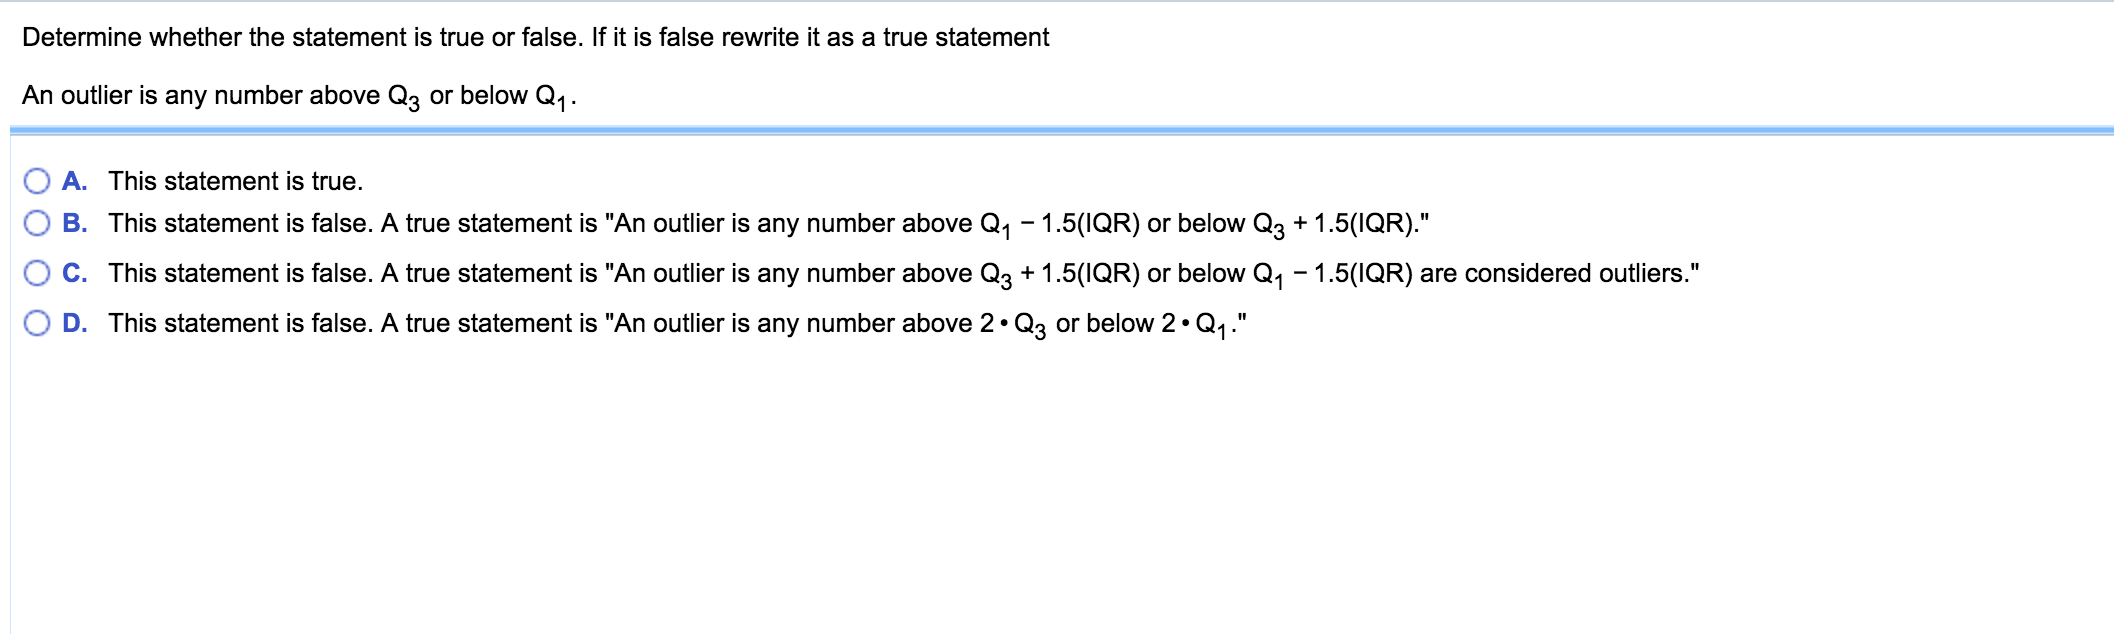Image resolution: width=2114 pixels, height=634 pixels.
Task: Click option A's answer text
Action: (x=235, y=179)
